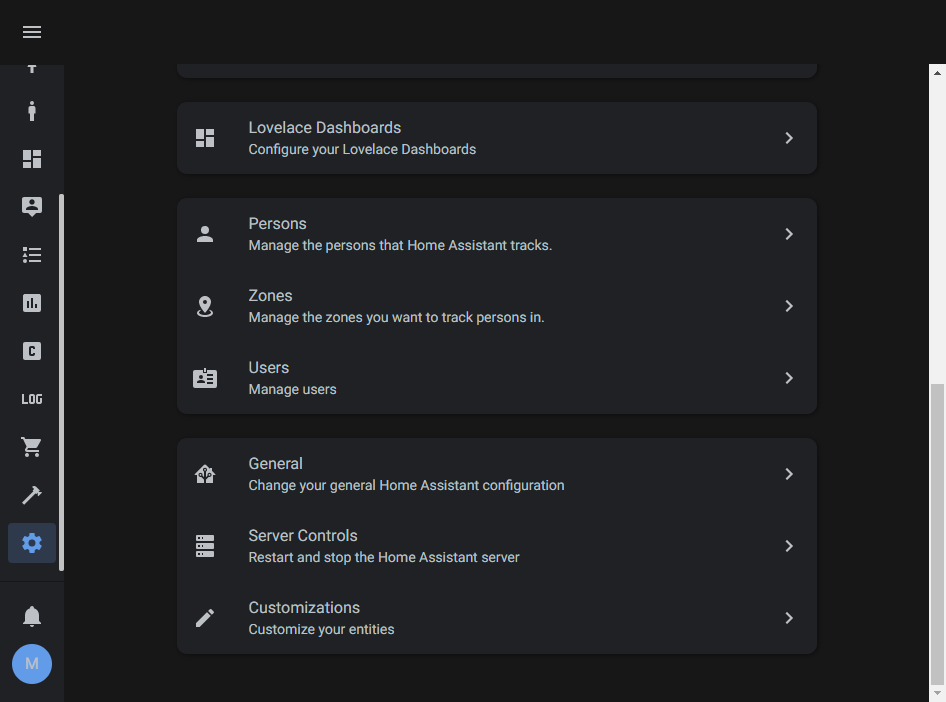This screenshot has height=702, width=946.
Task: Click the Zones map-pin icon
Action: (x=205, y=306)
